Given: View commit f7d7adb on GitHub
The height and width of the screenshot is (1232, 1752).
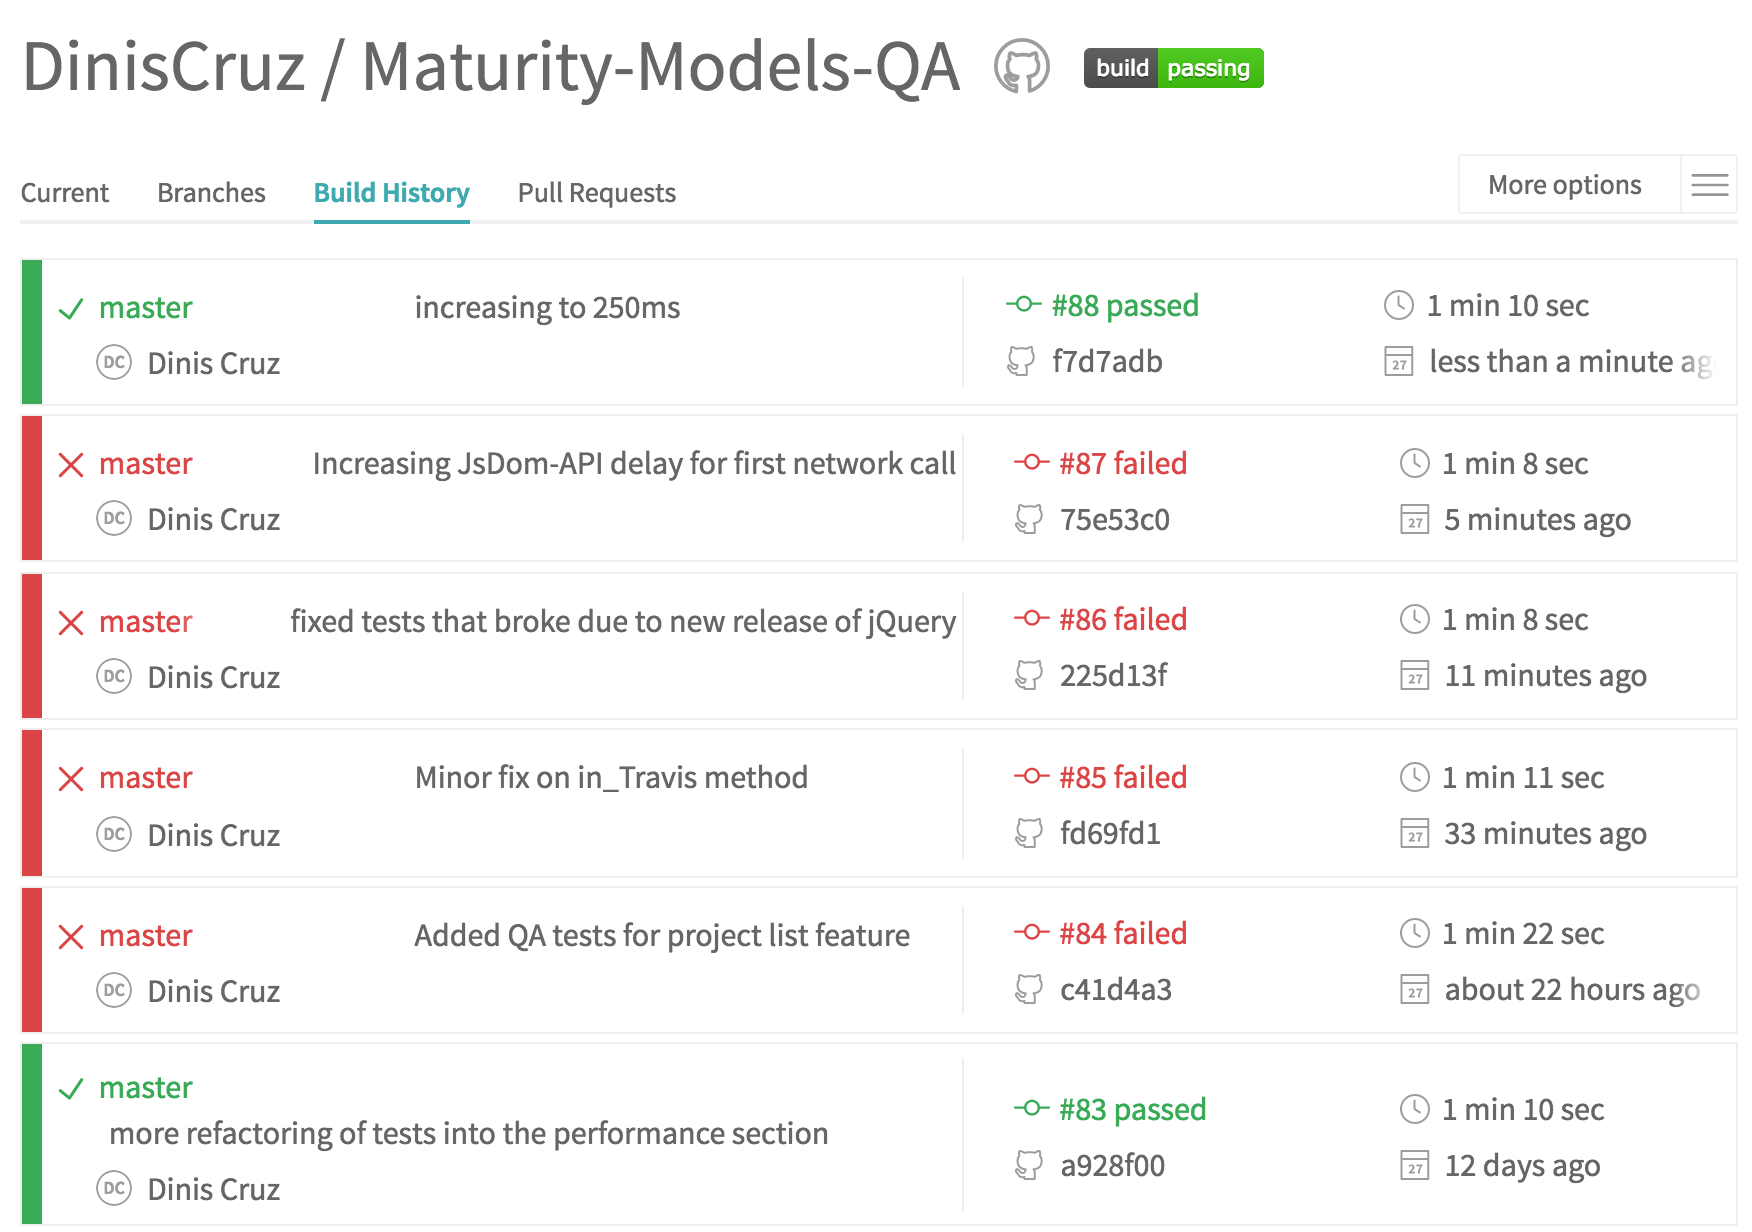Looking at the screenshot, I should (x=1107, y=362).
